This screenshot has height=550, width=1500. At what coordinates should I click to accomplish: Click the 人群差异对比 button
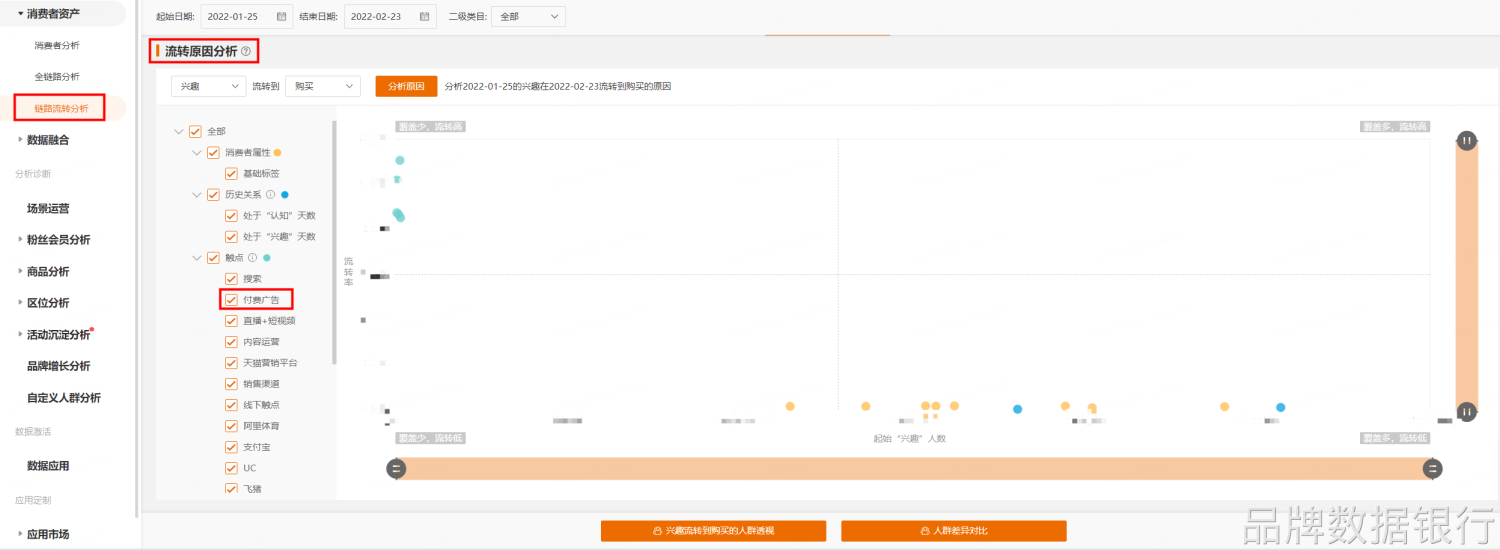tap(953, 531)
